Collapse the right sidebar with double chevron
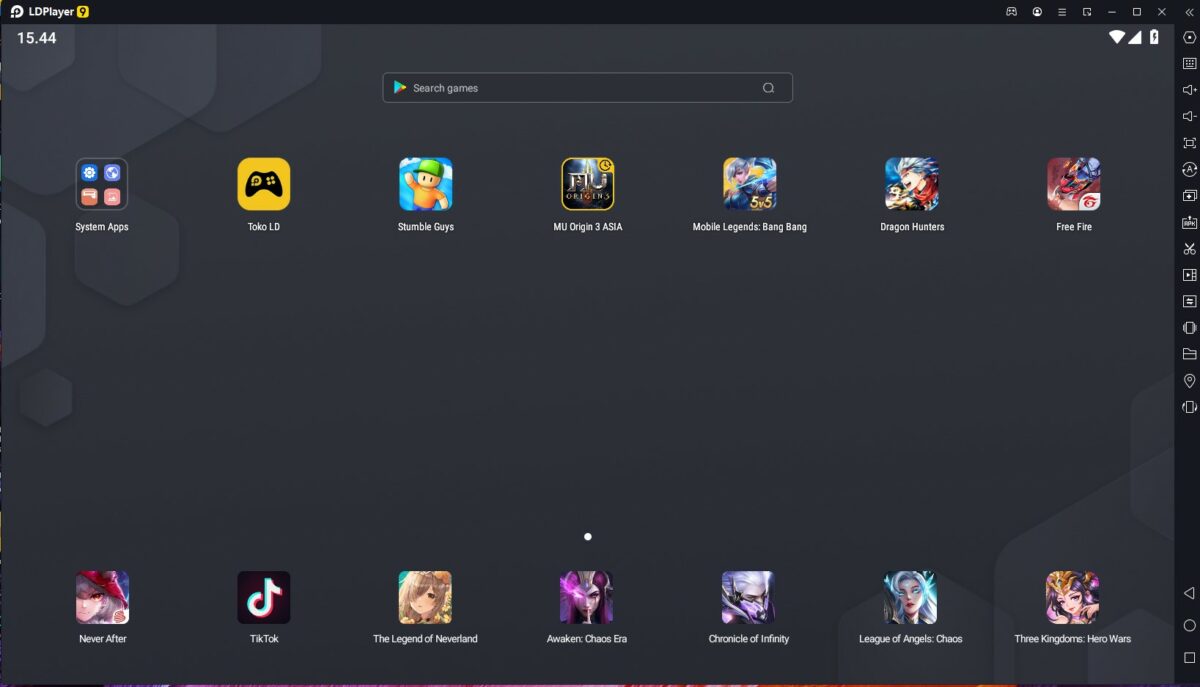The image size is (1200, 687). (1189, 12)
